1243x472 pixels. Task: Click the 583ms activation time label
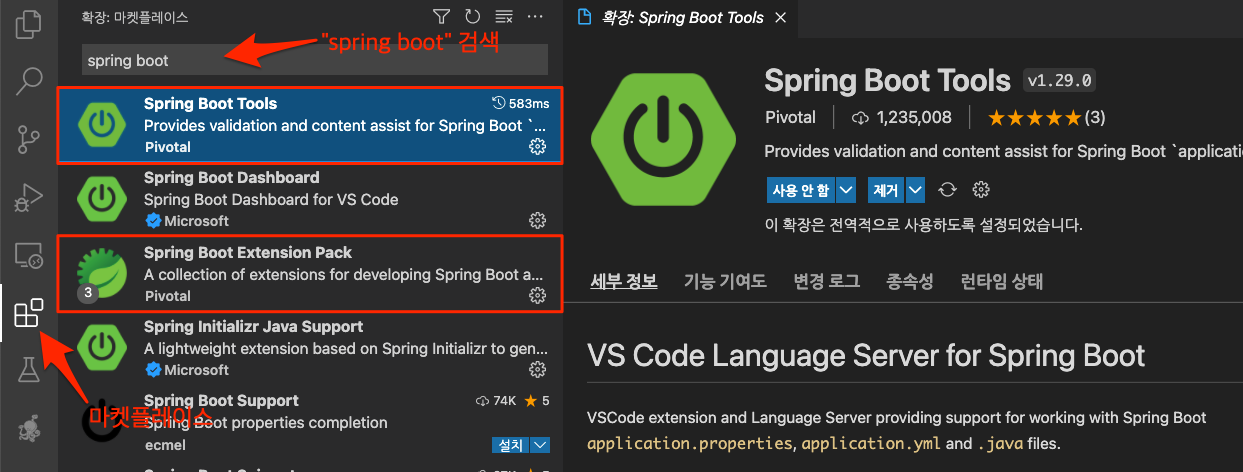(x=521, y=103)
